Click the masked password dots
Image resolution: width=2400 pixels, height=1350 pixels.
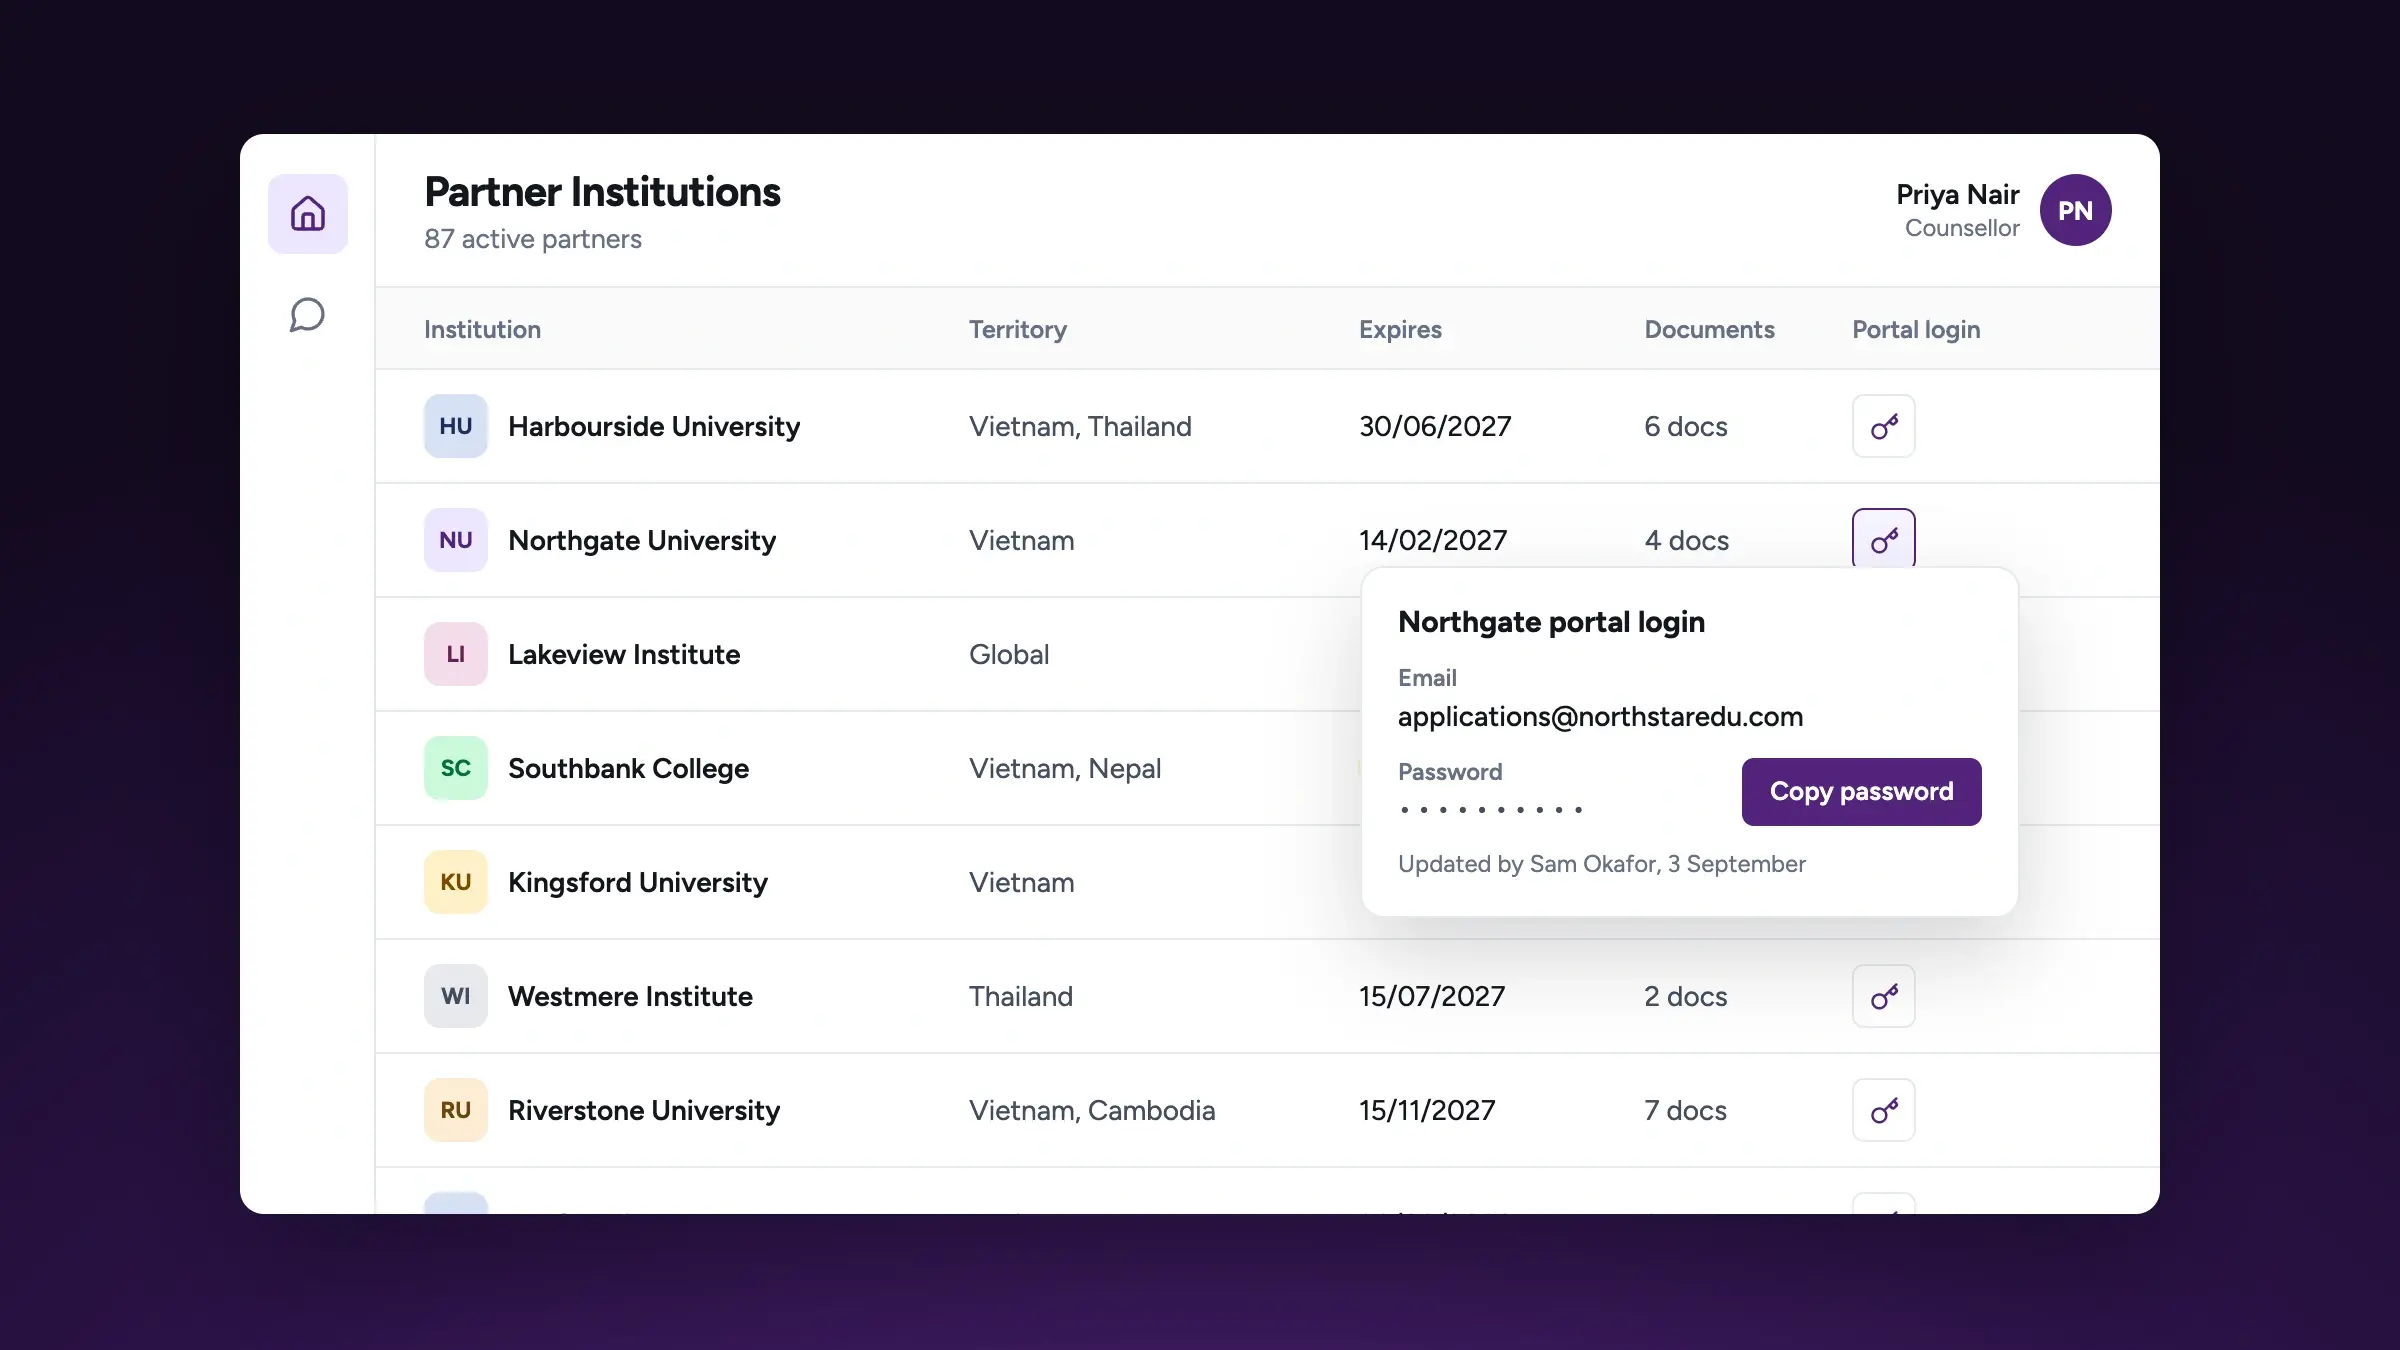(x=1491, y=810)
